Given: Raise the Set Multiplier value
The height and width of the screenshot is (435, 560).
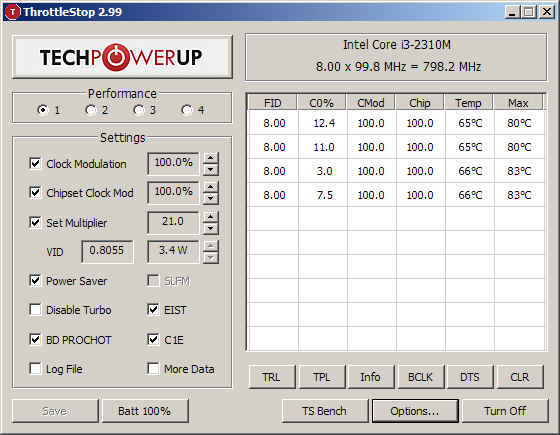Looking at the screenshot, I should tap(211, 217).
